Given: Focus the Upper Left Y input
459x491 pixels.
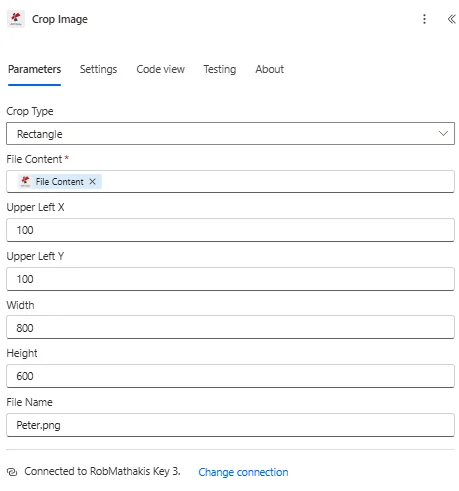Looking at the screenshot, I should click(230, 279).
